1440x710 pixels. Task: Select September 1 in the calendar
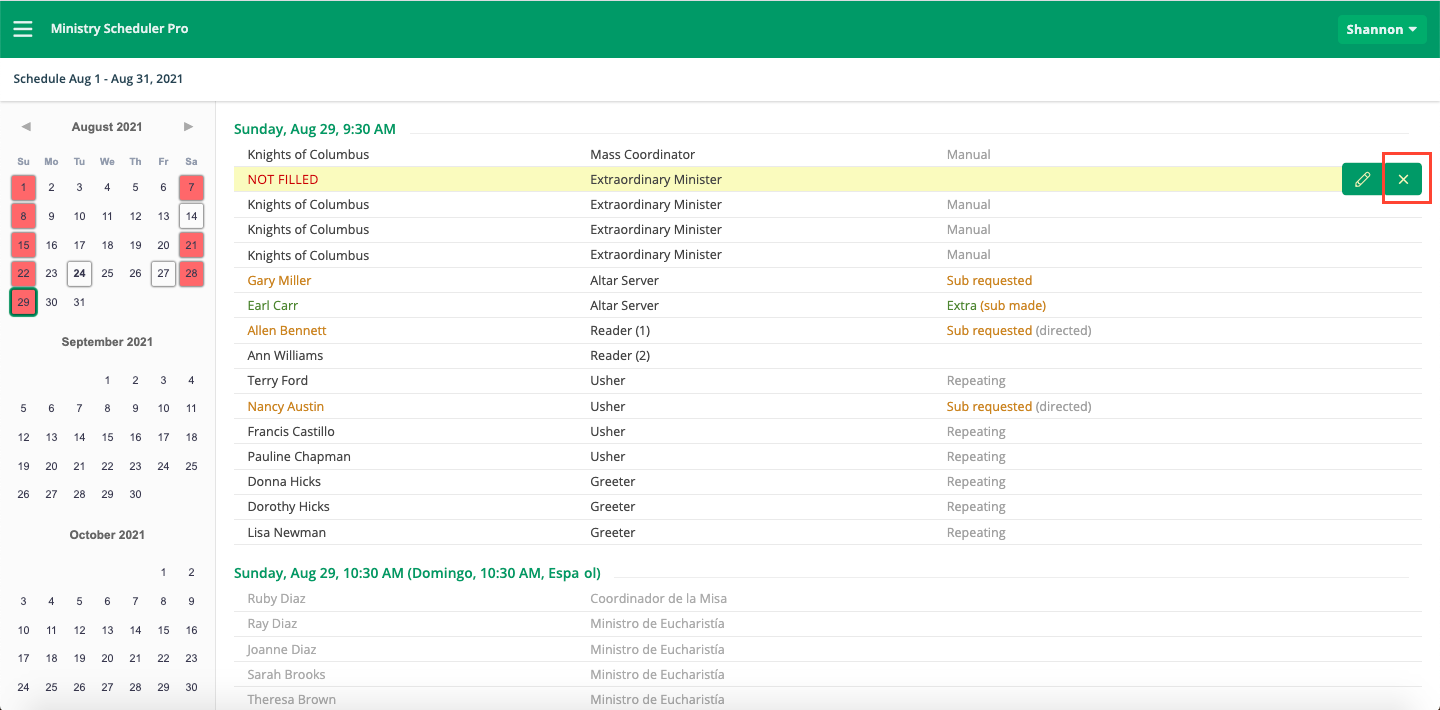click(x=107, y=380)
